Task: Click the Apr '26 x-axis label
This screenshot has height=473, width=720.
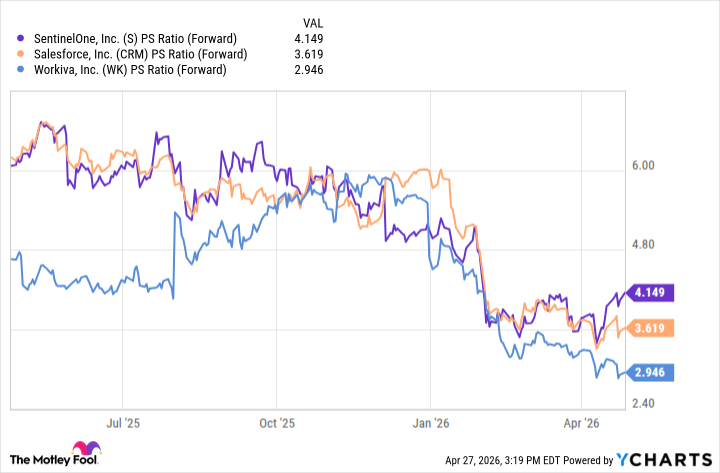Action: click(582, 424)
